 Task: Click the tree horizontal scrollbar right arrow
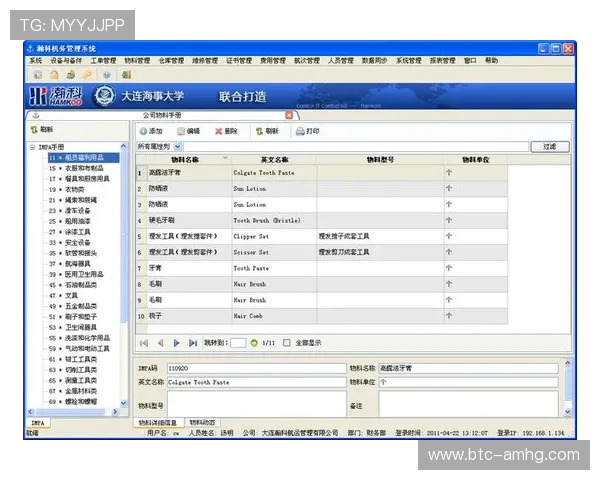115,412
